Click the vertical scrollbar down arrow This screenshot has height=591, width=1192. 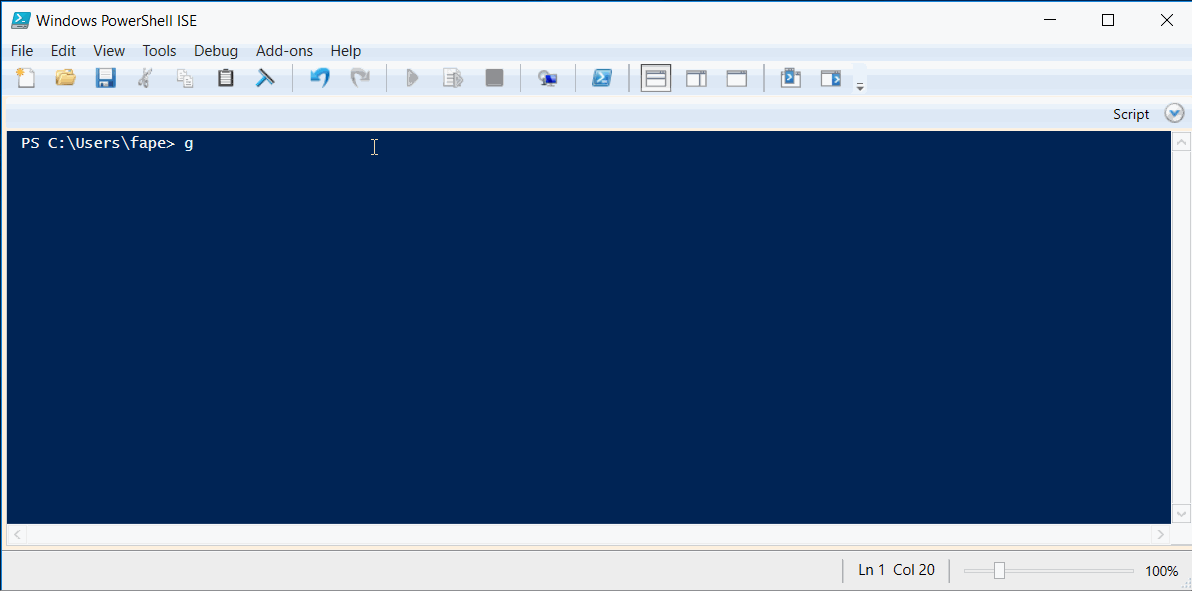(1181, 513)
